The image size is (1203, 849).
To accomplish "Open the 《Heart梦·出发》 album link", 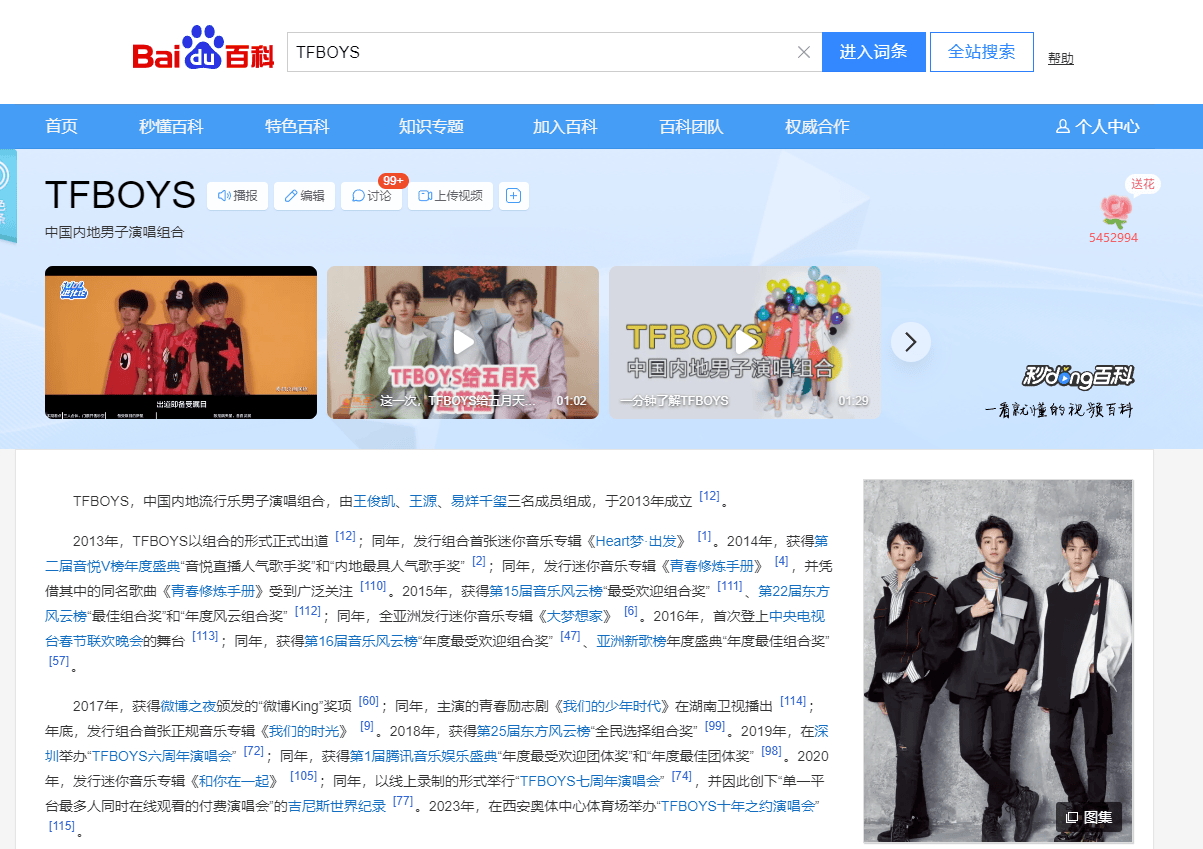I will (x=636, y=541).
